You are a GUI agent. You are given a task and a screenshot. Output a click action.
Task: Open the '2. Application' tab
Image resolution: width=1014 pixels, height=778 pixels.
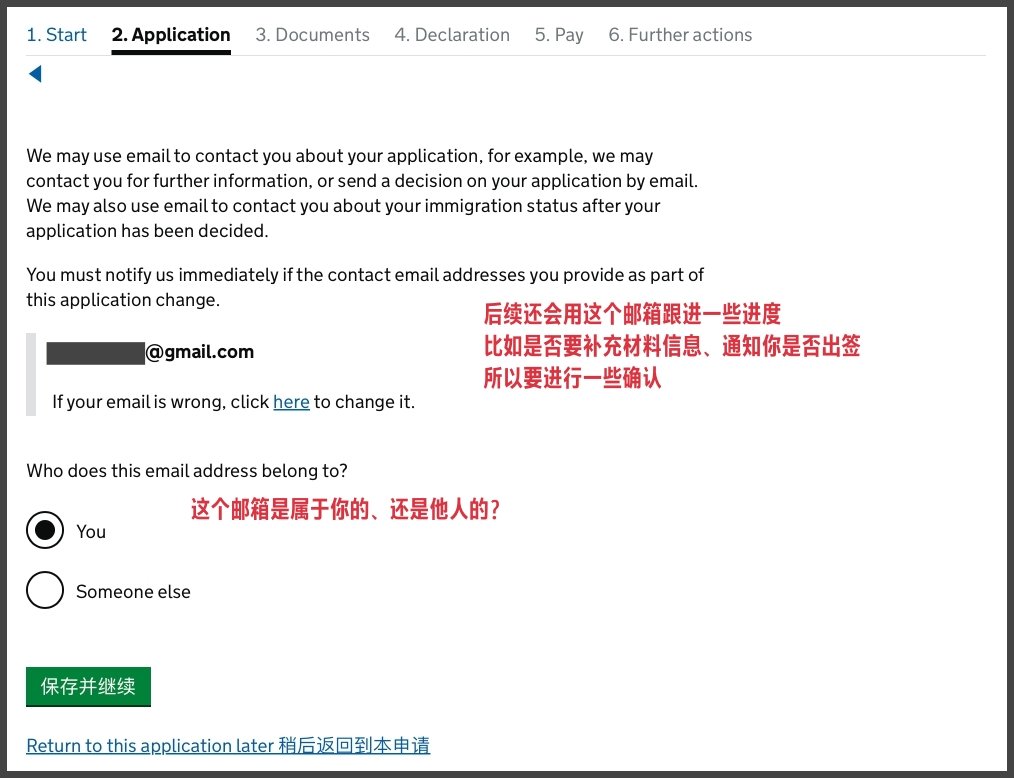[171, 35]
